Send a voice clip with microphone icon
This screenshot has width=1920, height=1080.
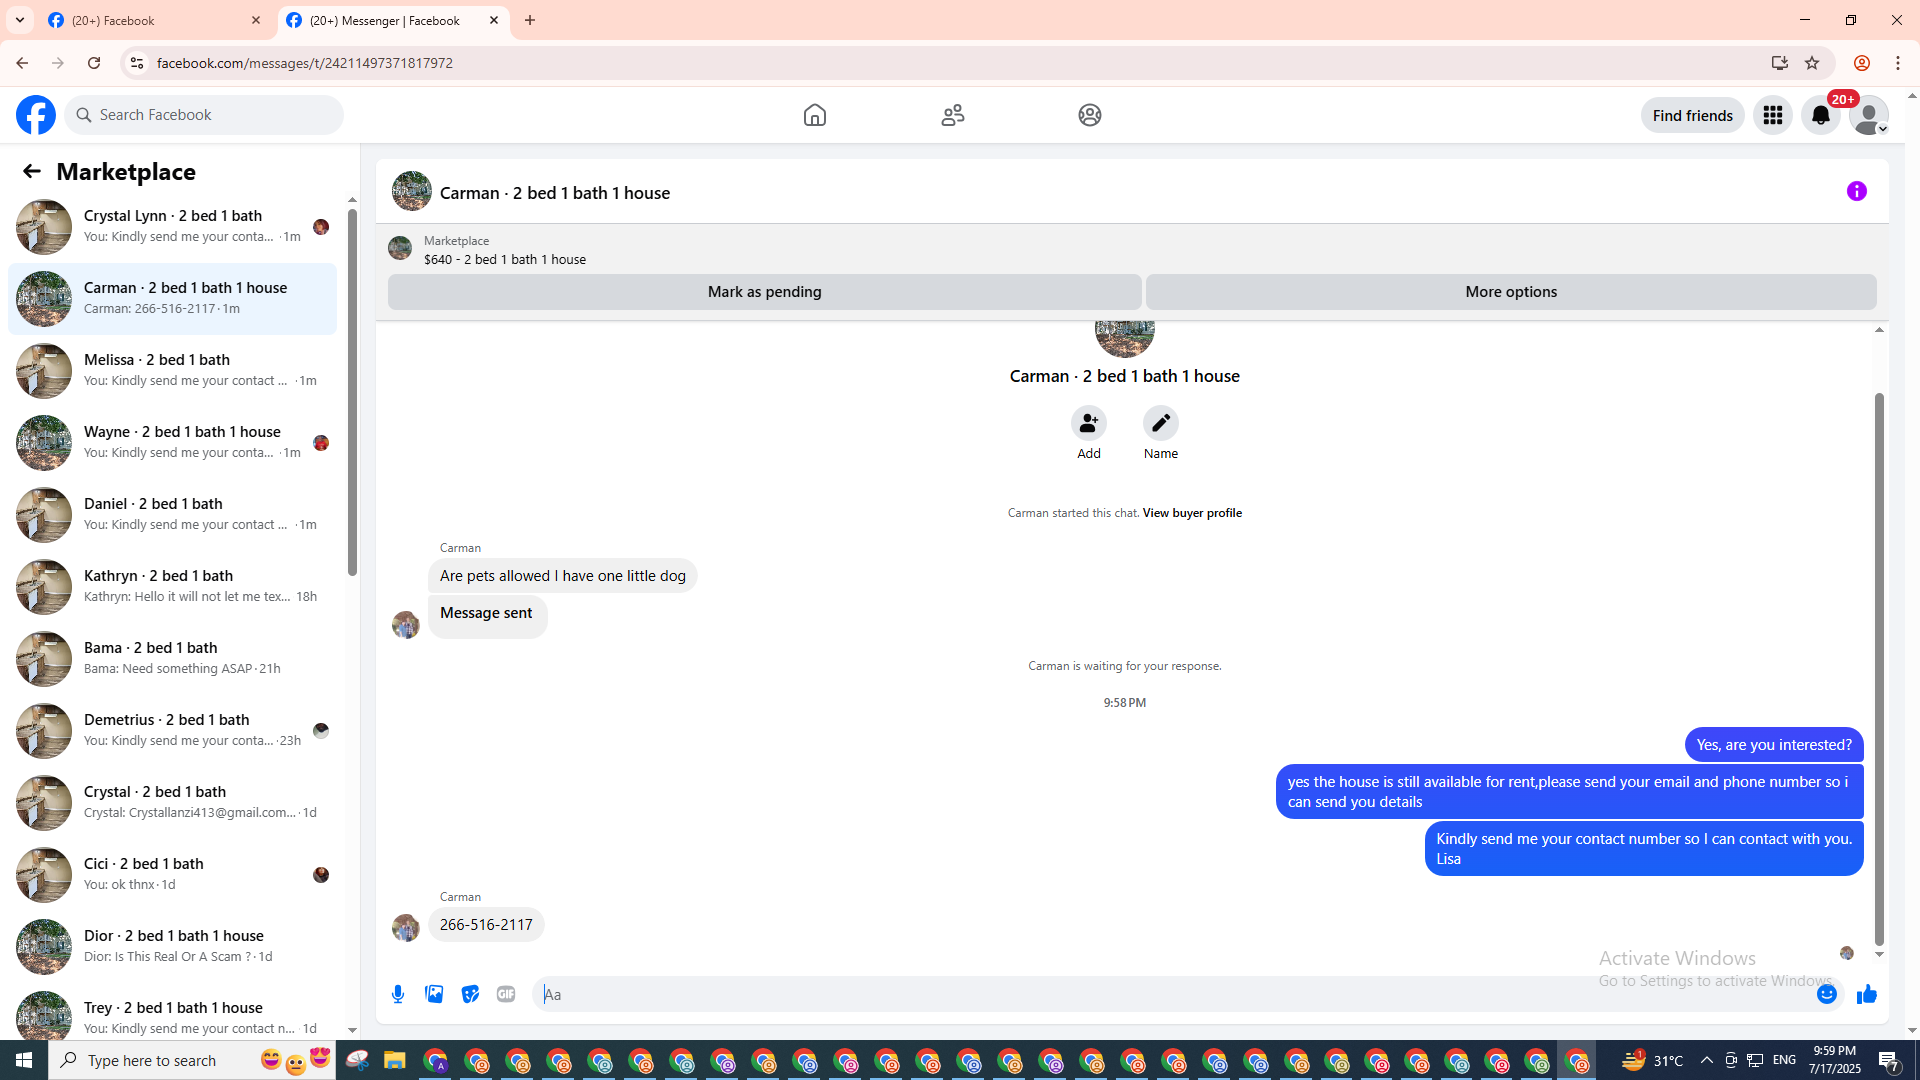[x=398, y=994]
